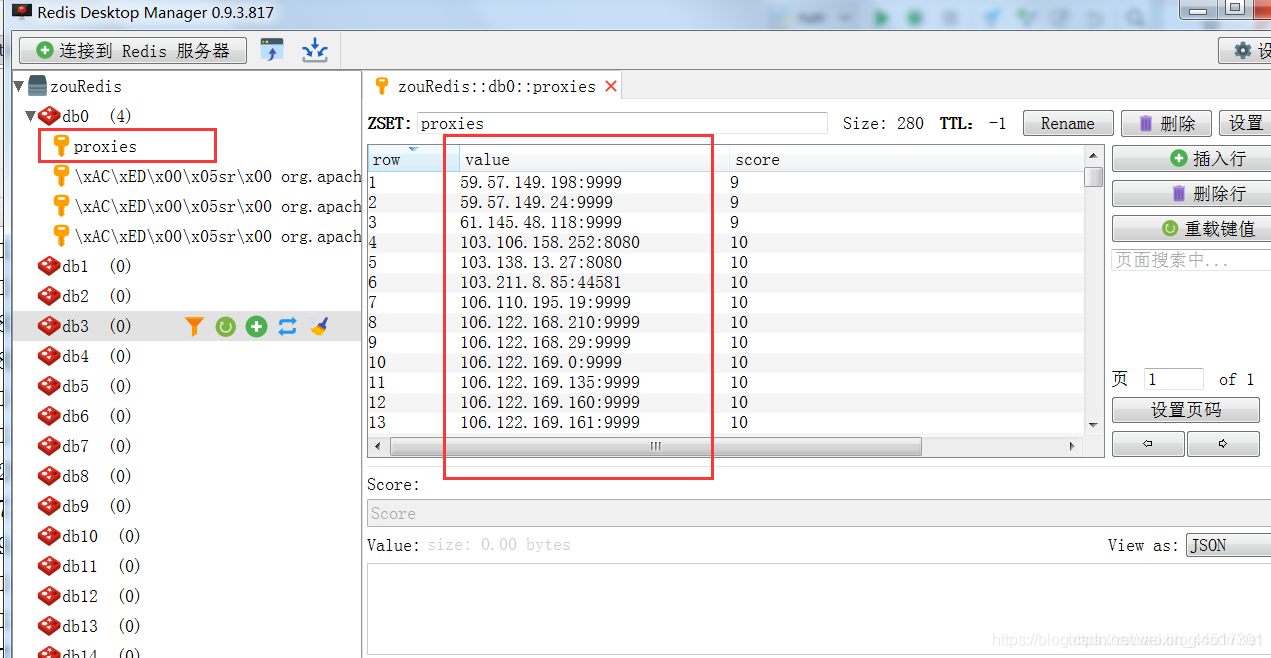
Task: Go to the next page arrow
Action: pyautogui.click(x=1223, y=443)
